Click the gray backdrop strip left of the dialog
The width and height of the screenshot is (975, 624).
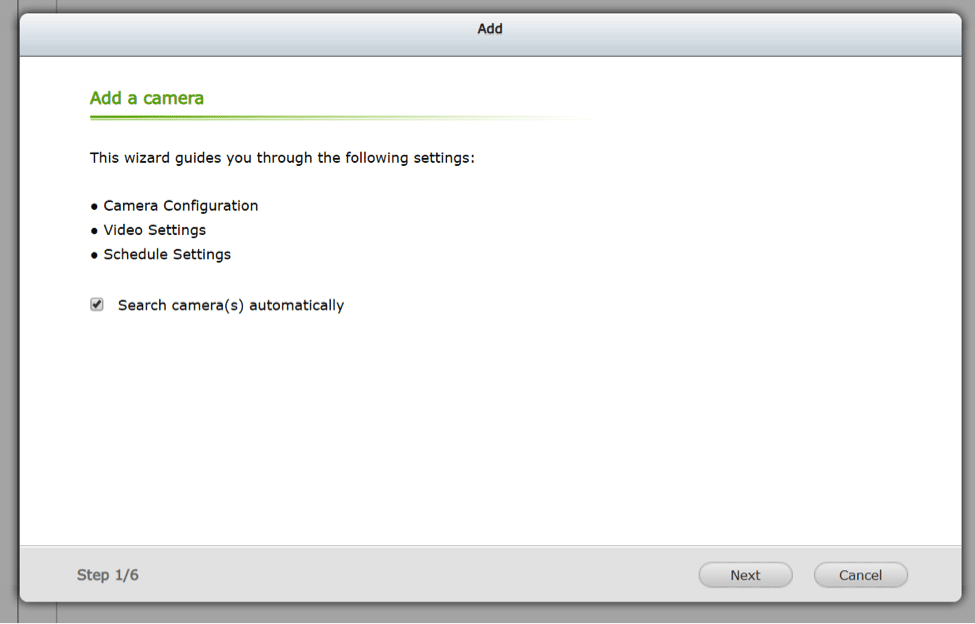[x=9, y=311]
